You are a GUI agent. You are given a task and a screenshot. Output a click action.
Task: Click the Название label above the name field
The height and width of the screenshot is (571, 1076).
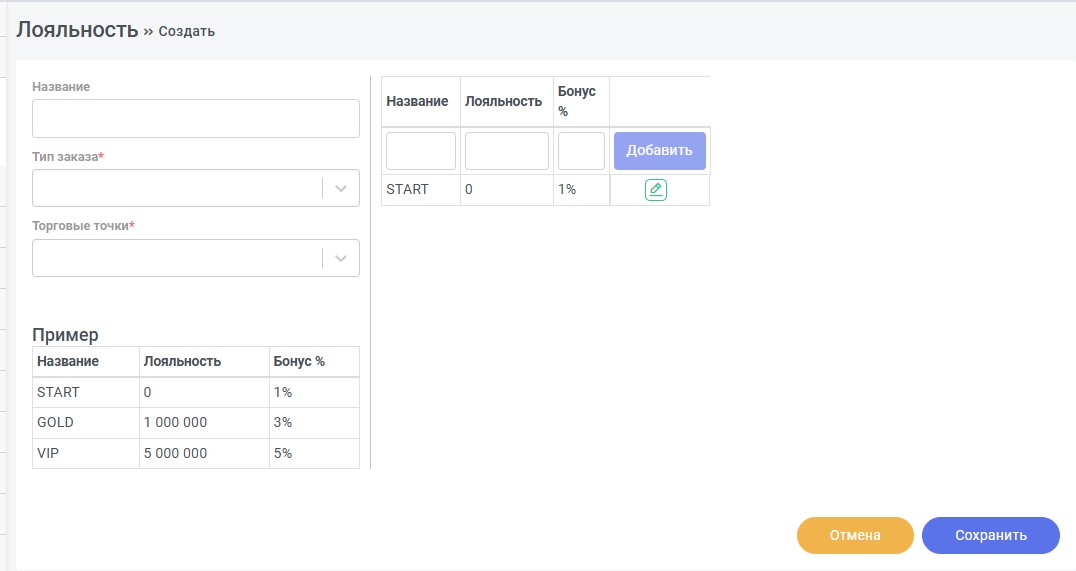pos(61,86)
